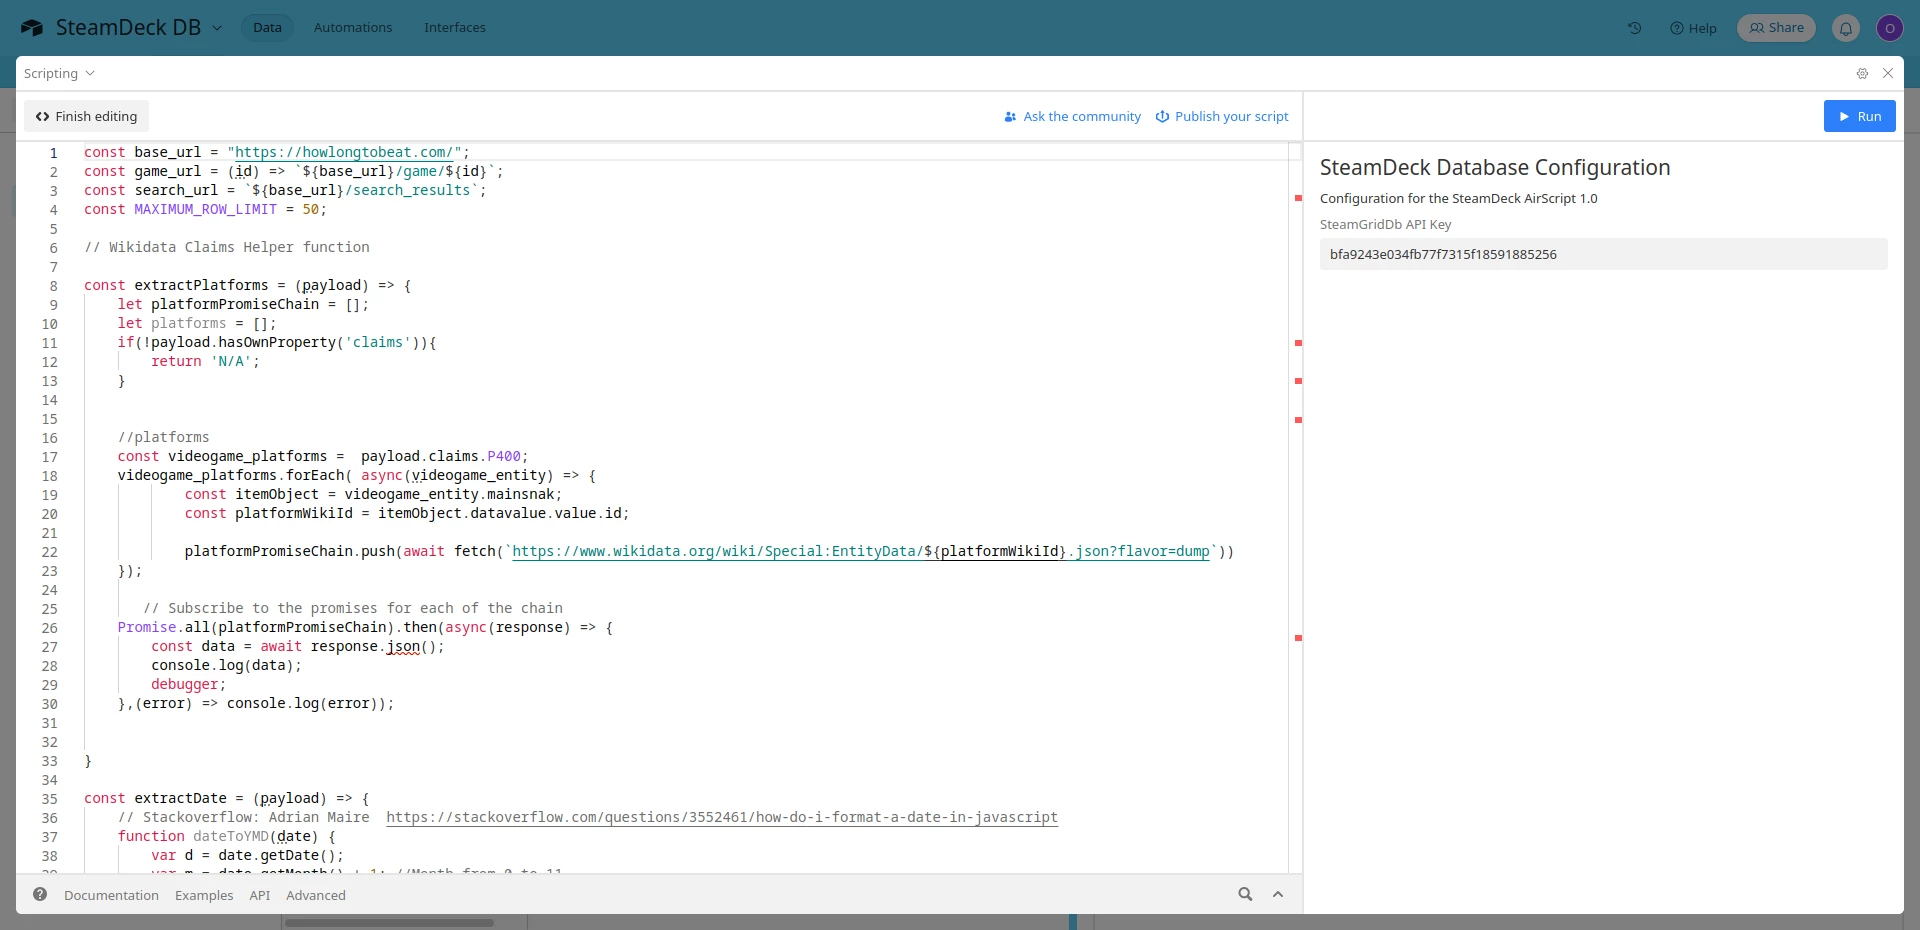Click the code brackets icon in Finish editing
Screen dimensions: 1920x930
click(x=42, y=116)
